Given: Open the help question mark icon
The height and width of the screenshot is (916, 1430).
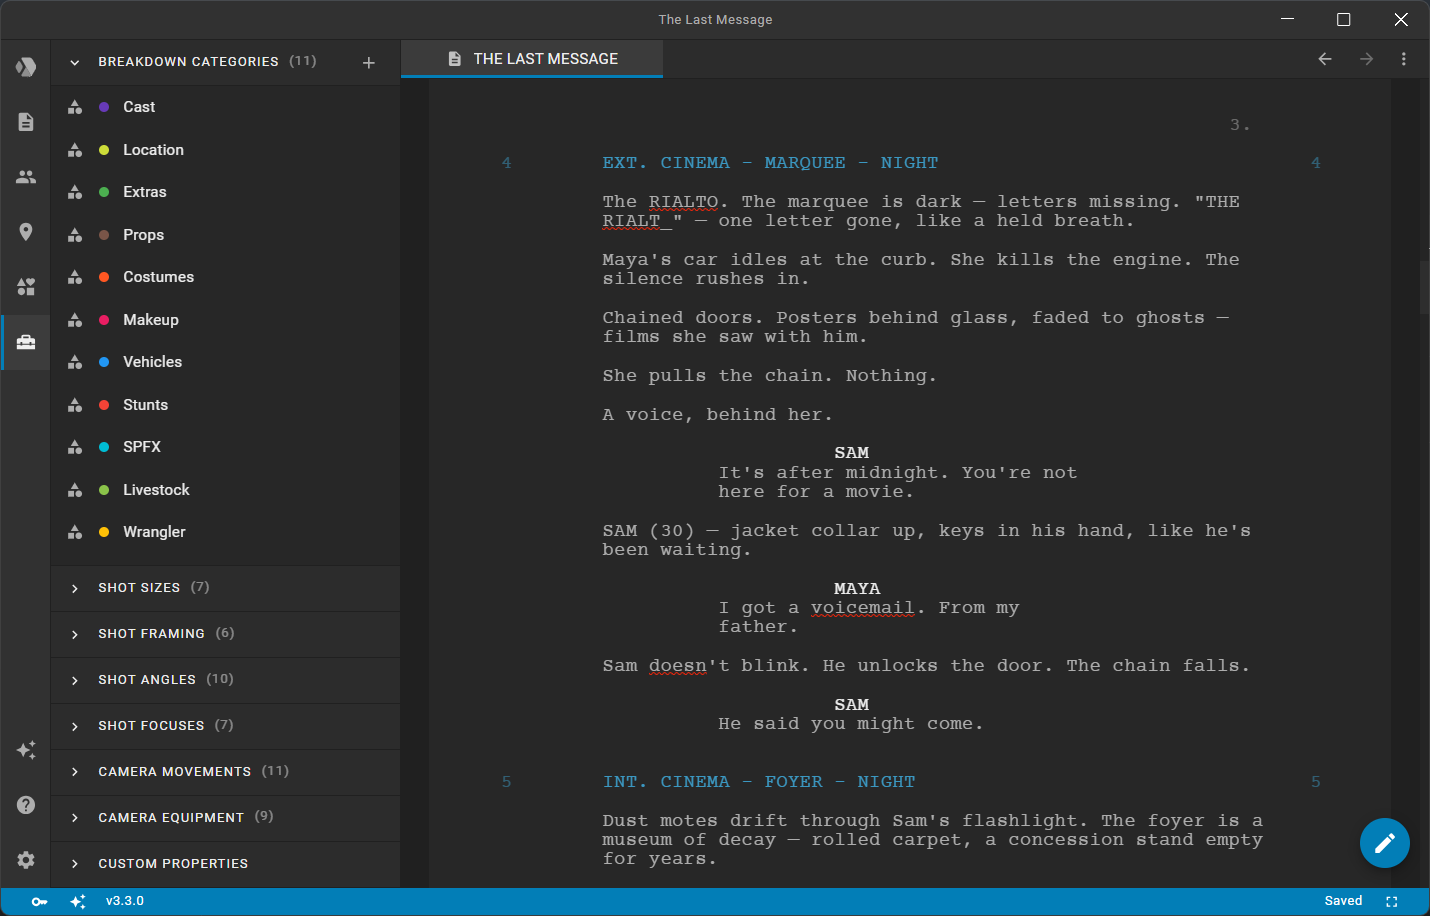Looking at the screenshot, I should point(26,805).
